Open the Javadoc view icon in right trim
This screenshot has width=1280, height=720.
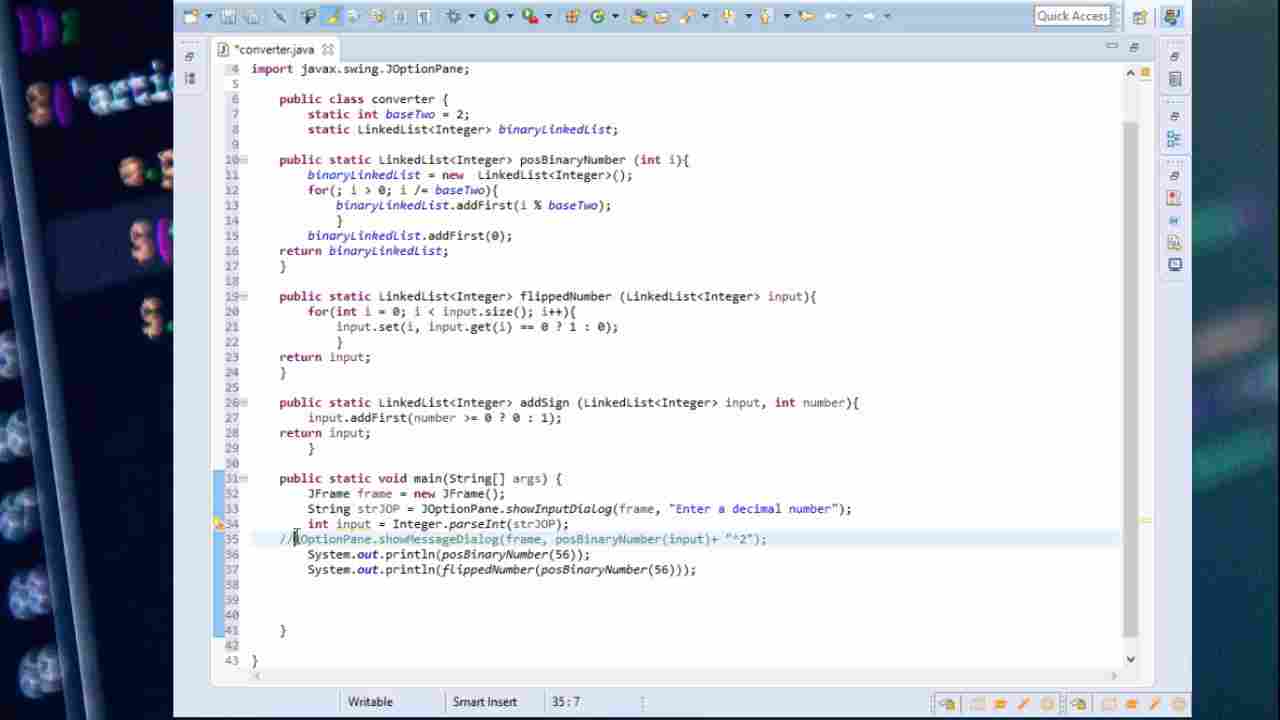click(1174, 220)
